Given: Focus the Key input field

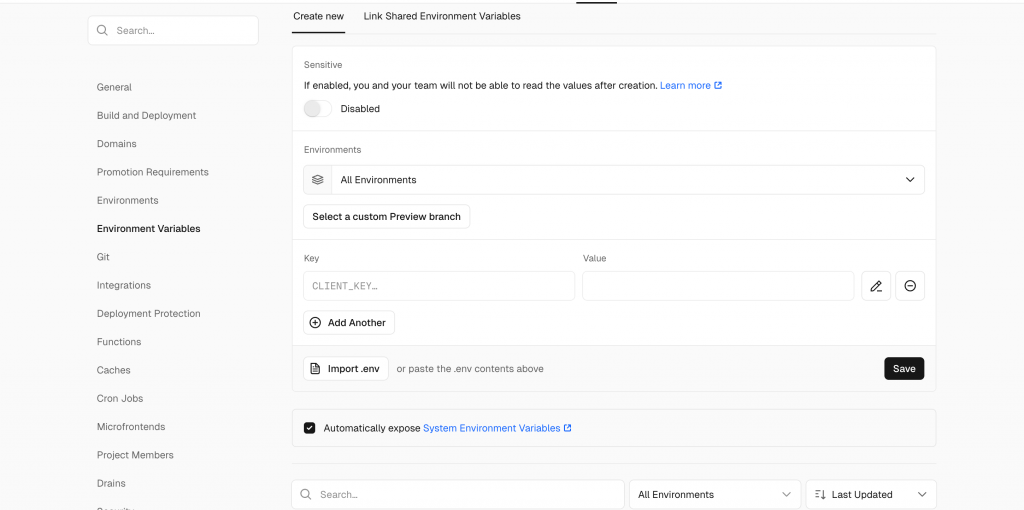Looking at the screenshot, I should click(439, 286).
